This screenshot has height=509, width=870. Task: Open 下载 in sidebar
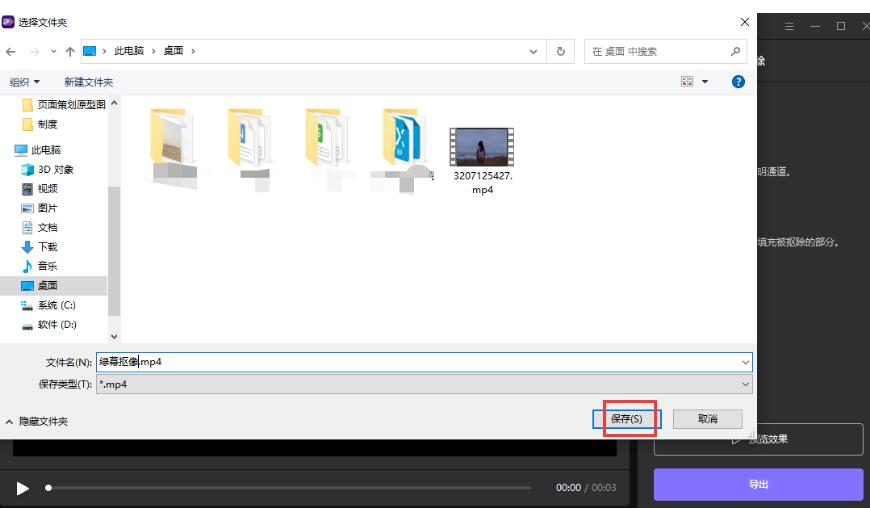coord(40,247)
